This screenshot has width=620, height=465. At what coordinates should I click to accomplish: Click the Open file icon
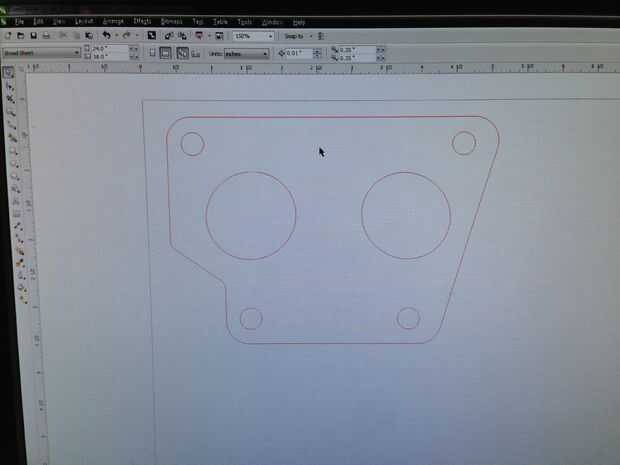21,36
